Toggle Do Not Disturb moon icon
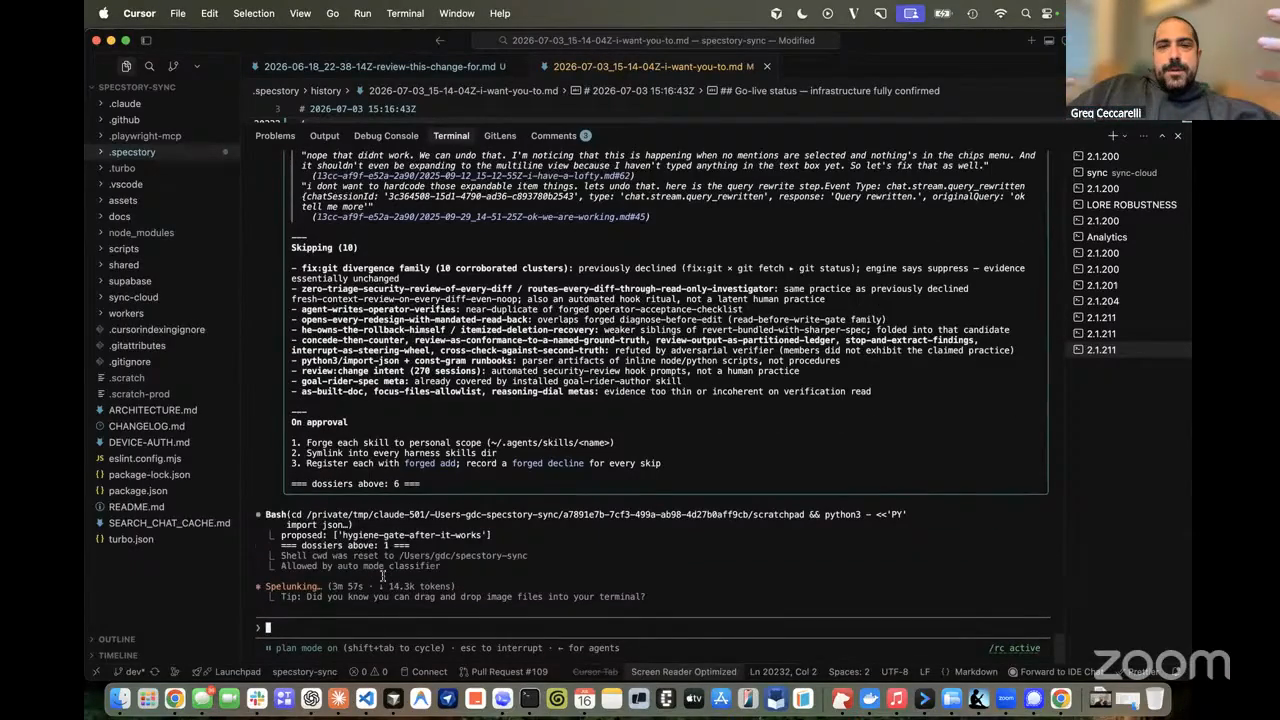The image size is (1280, 720). [802, 13]
